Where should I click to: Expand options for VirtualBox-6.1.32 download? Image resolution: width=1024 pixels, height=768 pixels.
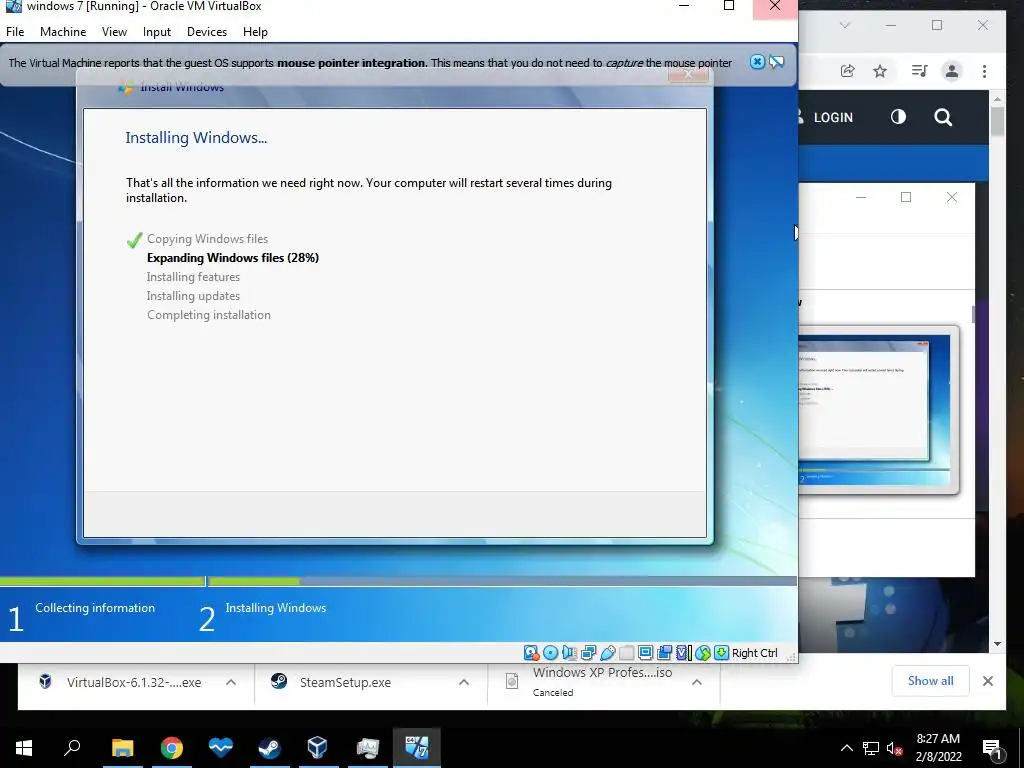(231, 682)
